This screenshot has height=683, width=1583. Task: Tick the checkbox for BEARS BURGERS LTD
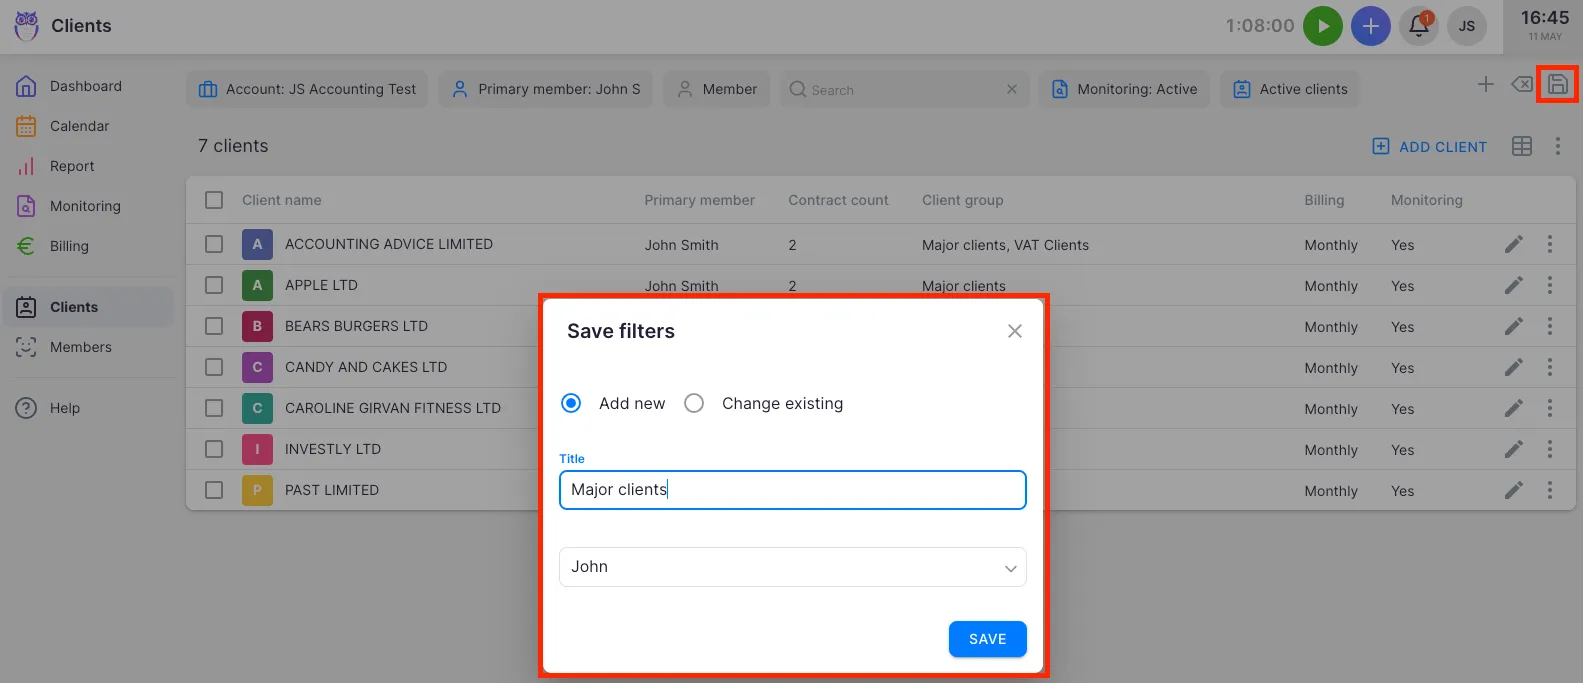pos(214,326)
